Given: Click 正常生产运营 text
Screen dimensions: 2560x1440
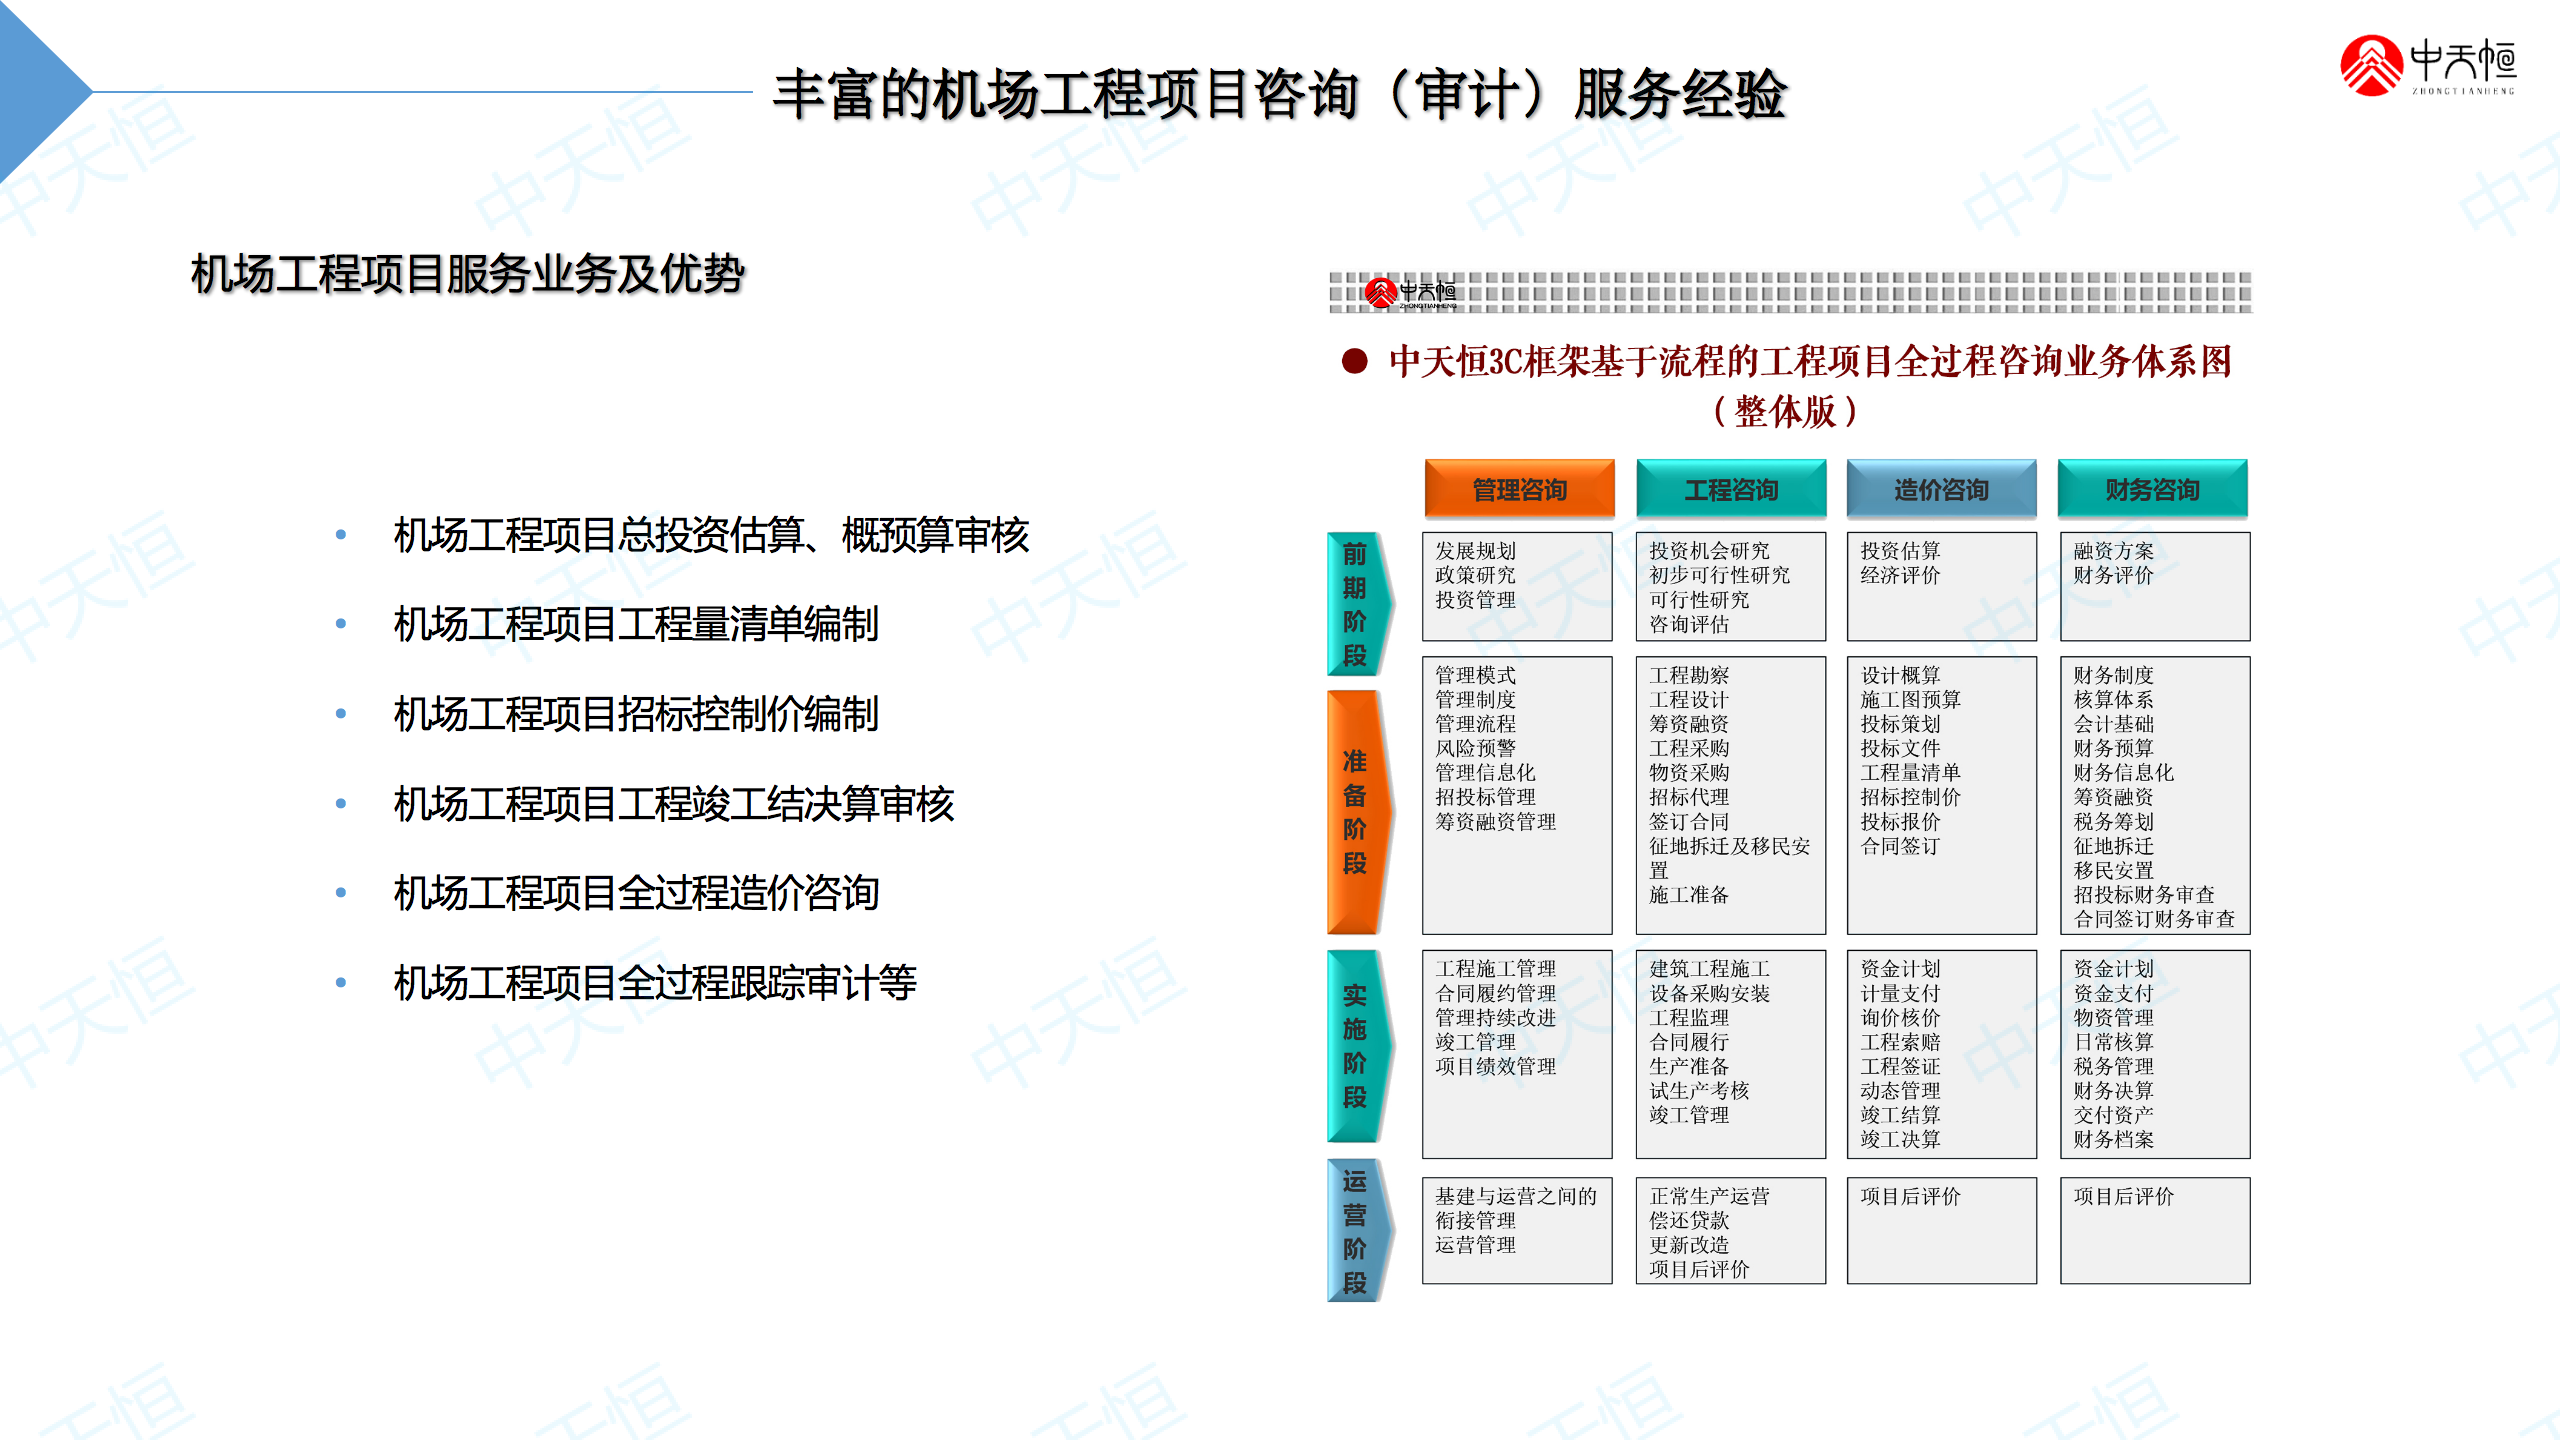Looking at the screenshot, I should coord(1709,1196).
